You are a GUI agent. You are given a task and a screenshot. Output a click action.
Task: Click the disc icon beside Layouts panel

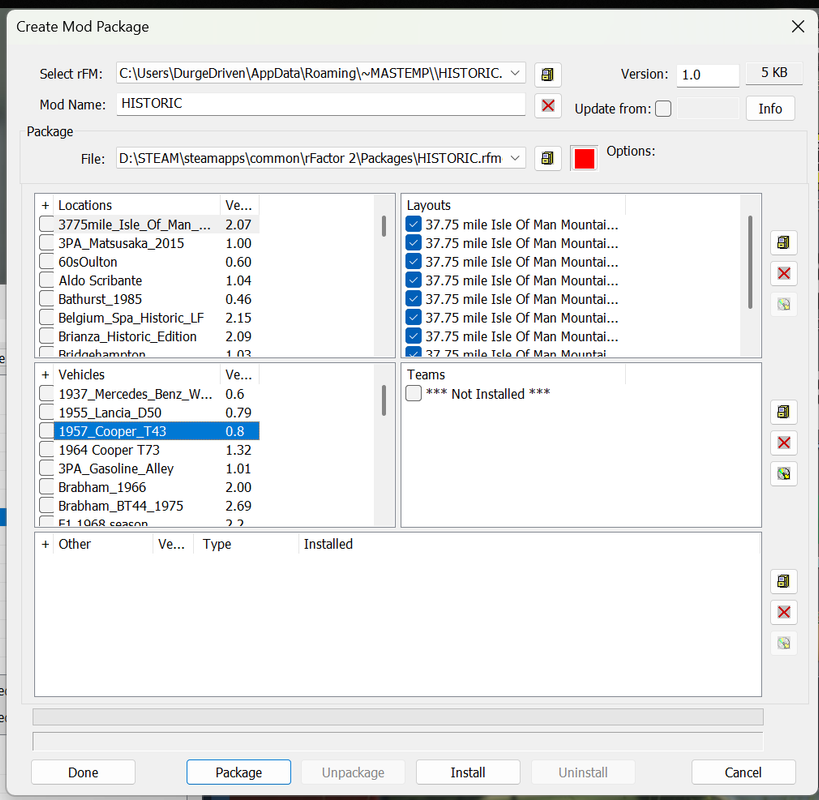pos(783,304)
